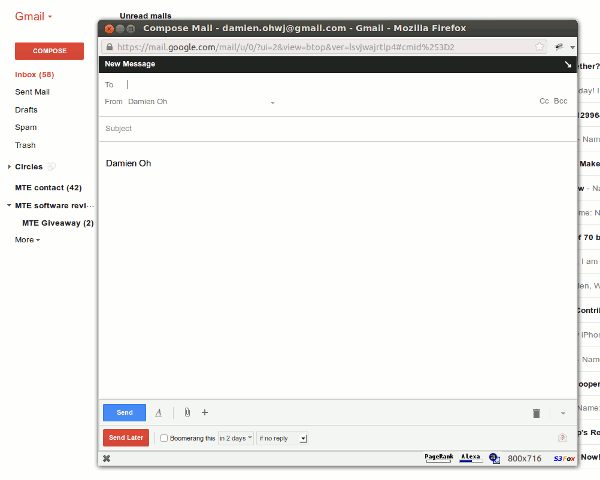The image size is (600, 480).
Task: Open the PageRank status bar indicator
Action: (439, 458)
